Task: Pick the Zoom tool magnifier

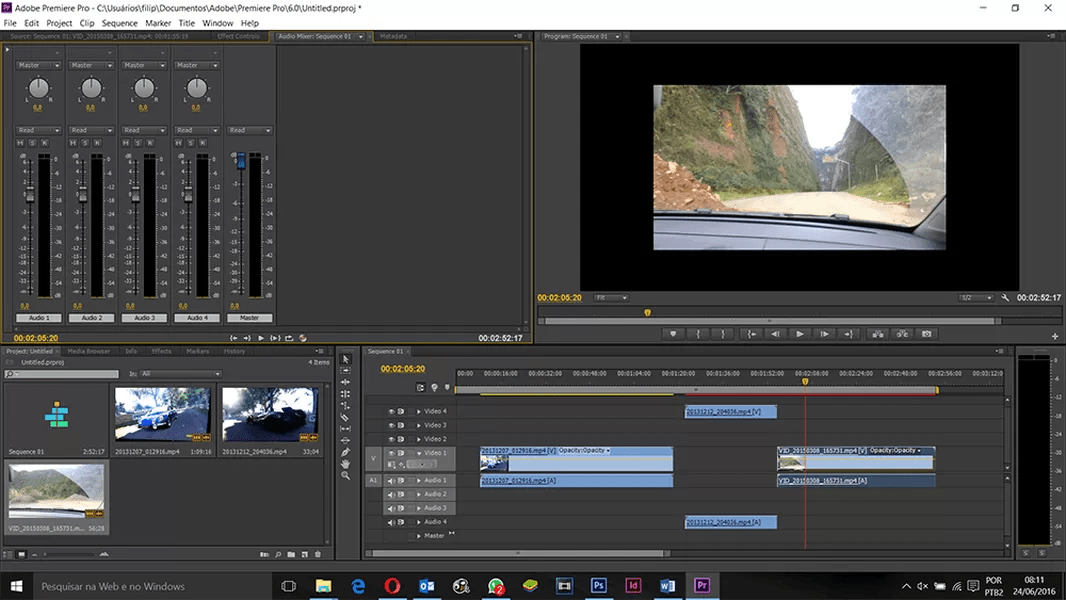Action: click(346, 476)
